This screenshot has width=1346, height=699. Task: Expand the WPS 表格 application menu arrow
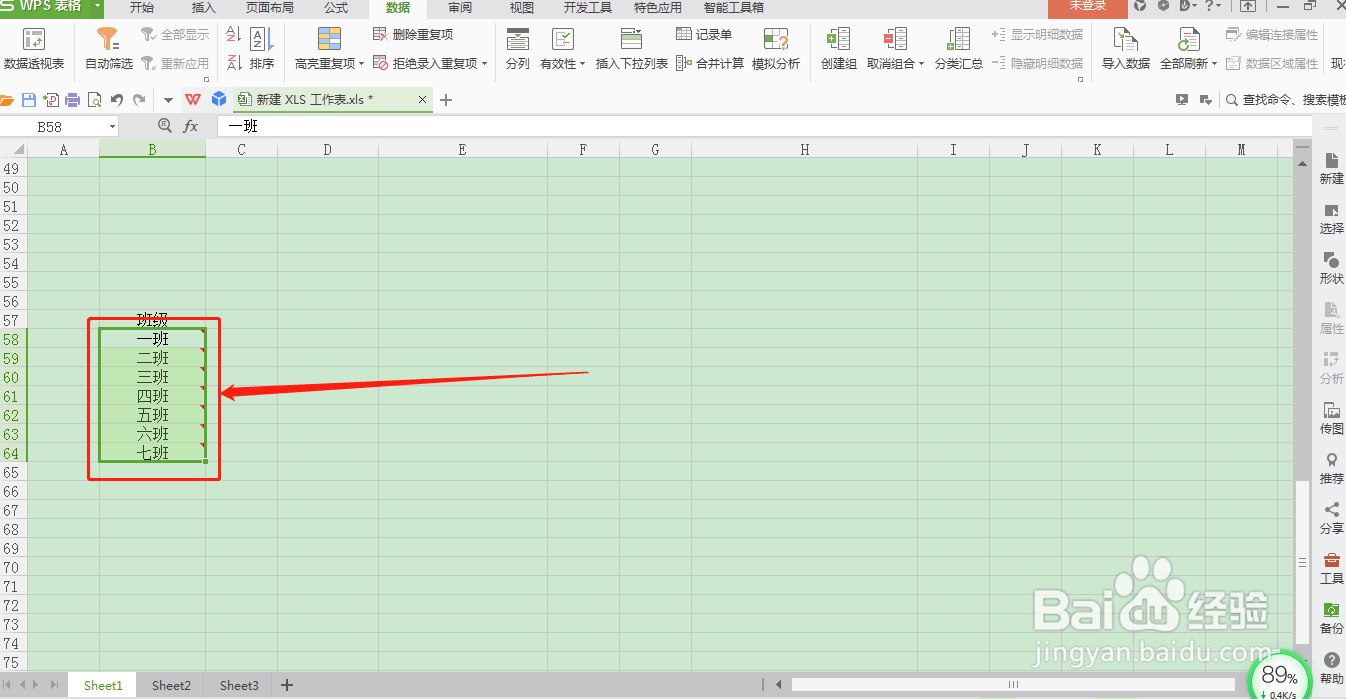(x=97, y=6)
